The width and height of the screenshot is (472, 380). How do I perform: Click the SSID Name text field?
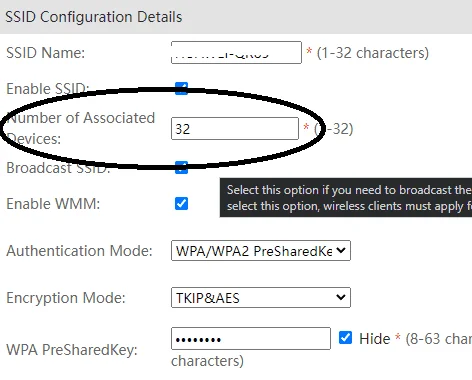pos(236,53)
